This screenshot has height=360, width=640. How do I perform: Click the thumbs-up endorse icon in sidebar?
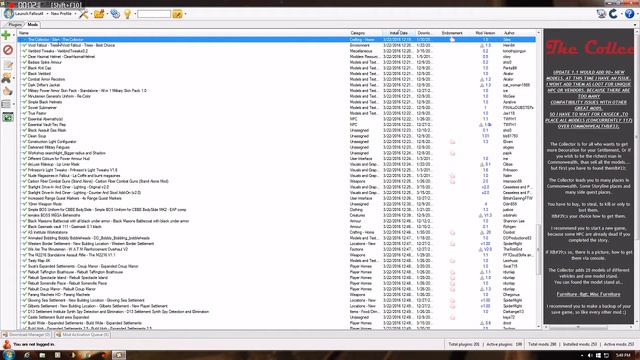pyautogui.click(x=7, y=91)
